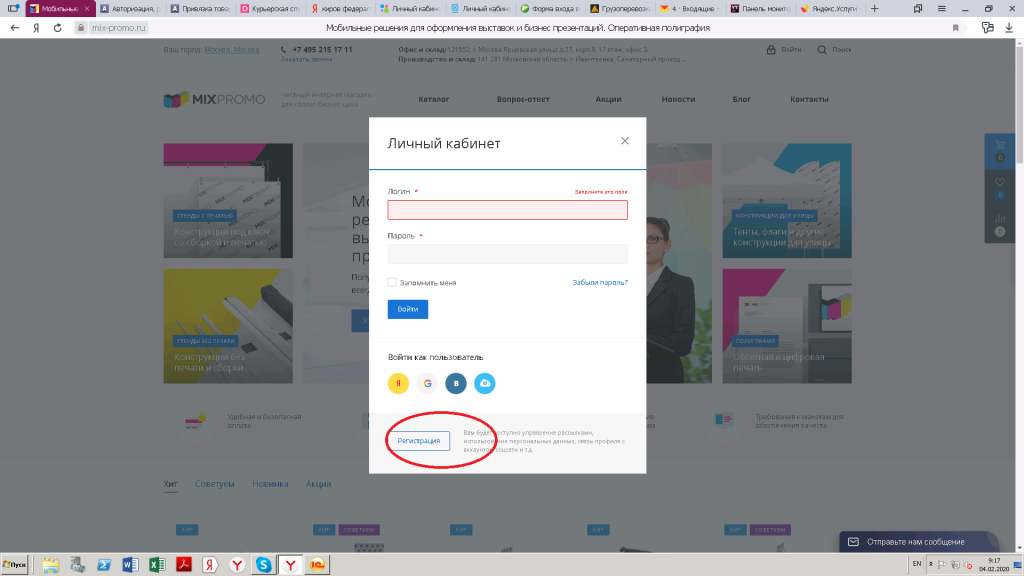The height and width of the screenshot is (576, 1024).
Task: Sign in with the Google icon
Action: pyautogui.click(x=428, y=383)
